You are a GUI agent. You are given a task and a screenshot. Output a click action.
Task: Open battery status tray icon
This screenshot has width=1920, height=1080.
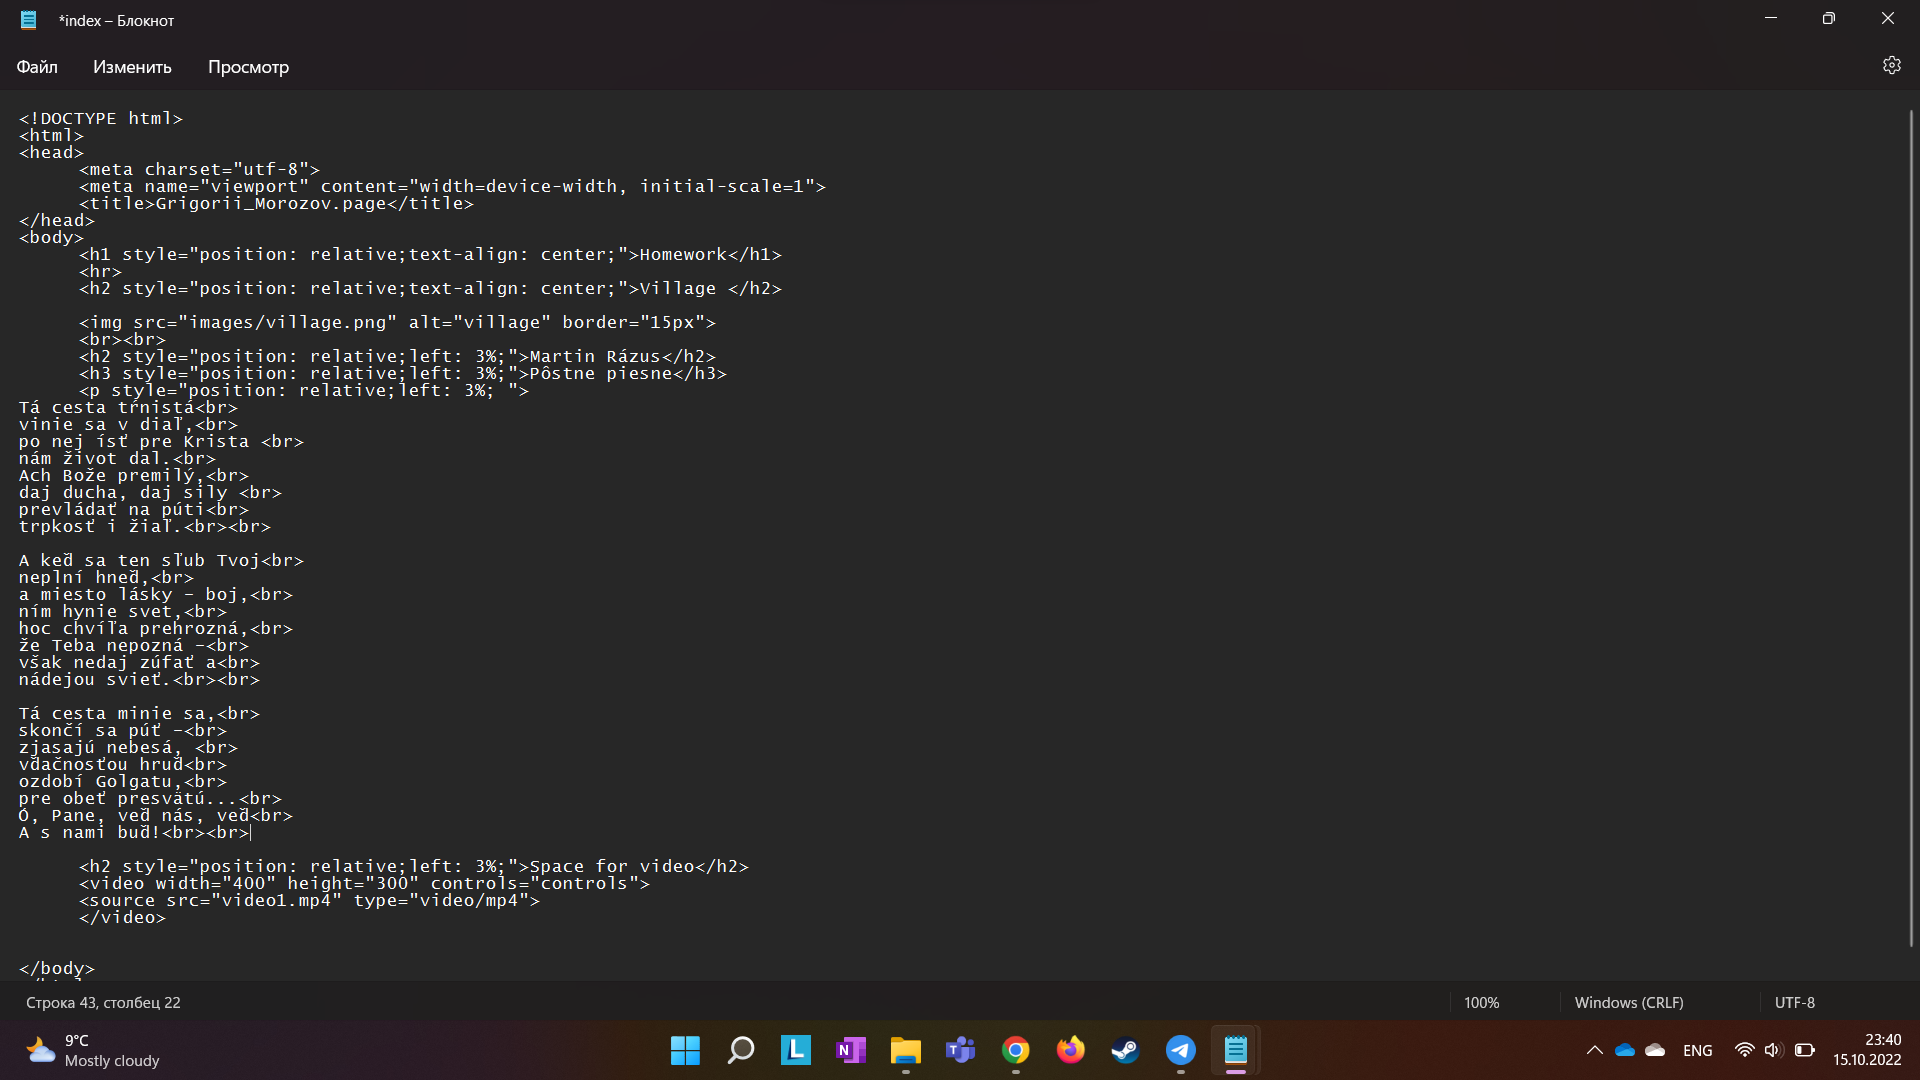pos(1805,1050)
